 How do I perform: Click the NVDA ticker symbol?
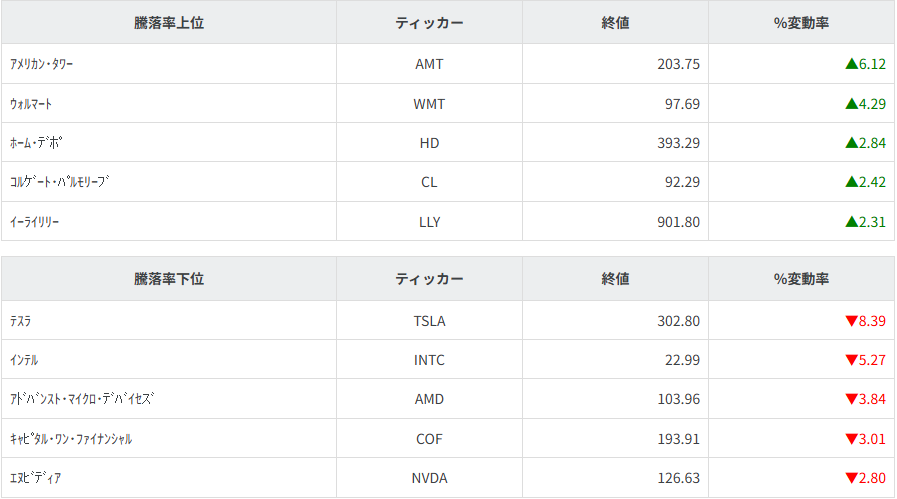pyautogui.click(x=429, y=478)
